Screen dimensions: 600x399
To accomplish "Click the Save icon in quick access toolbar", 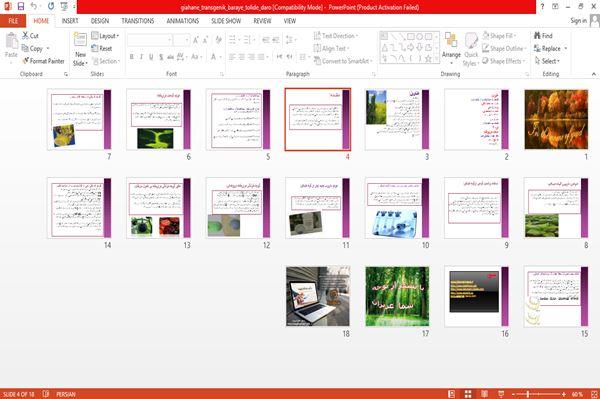I will [x=21, y=6].
